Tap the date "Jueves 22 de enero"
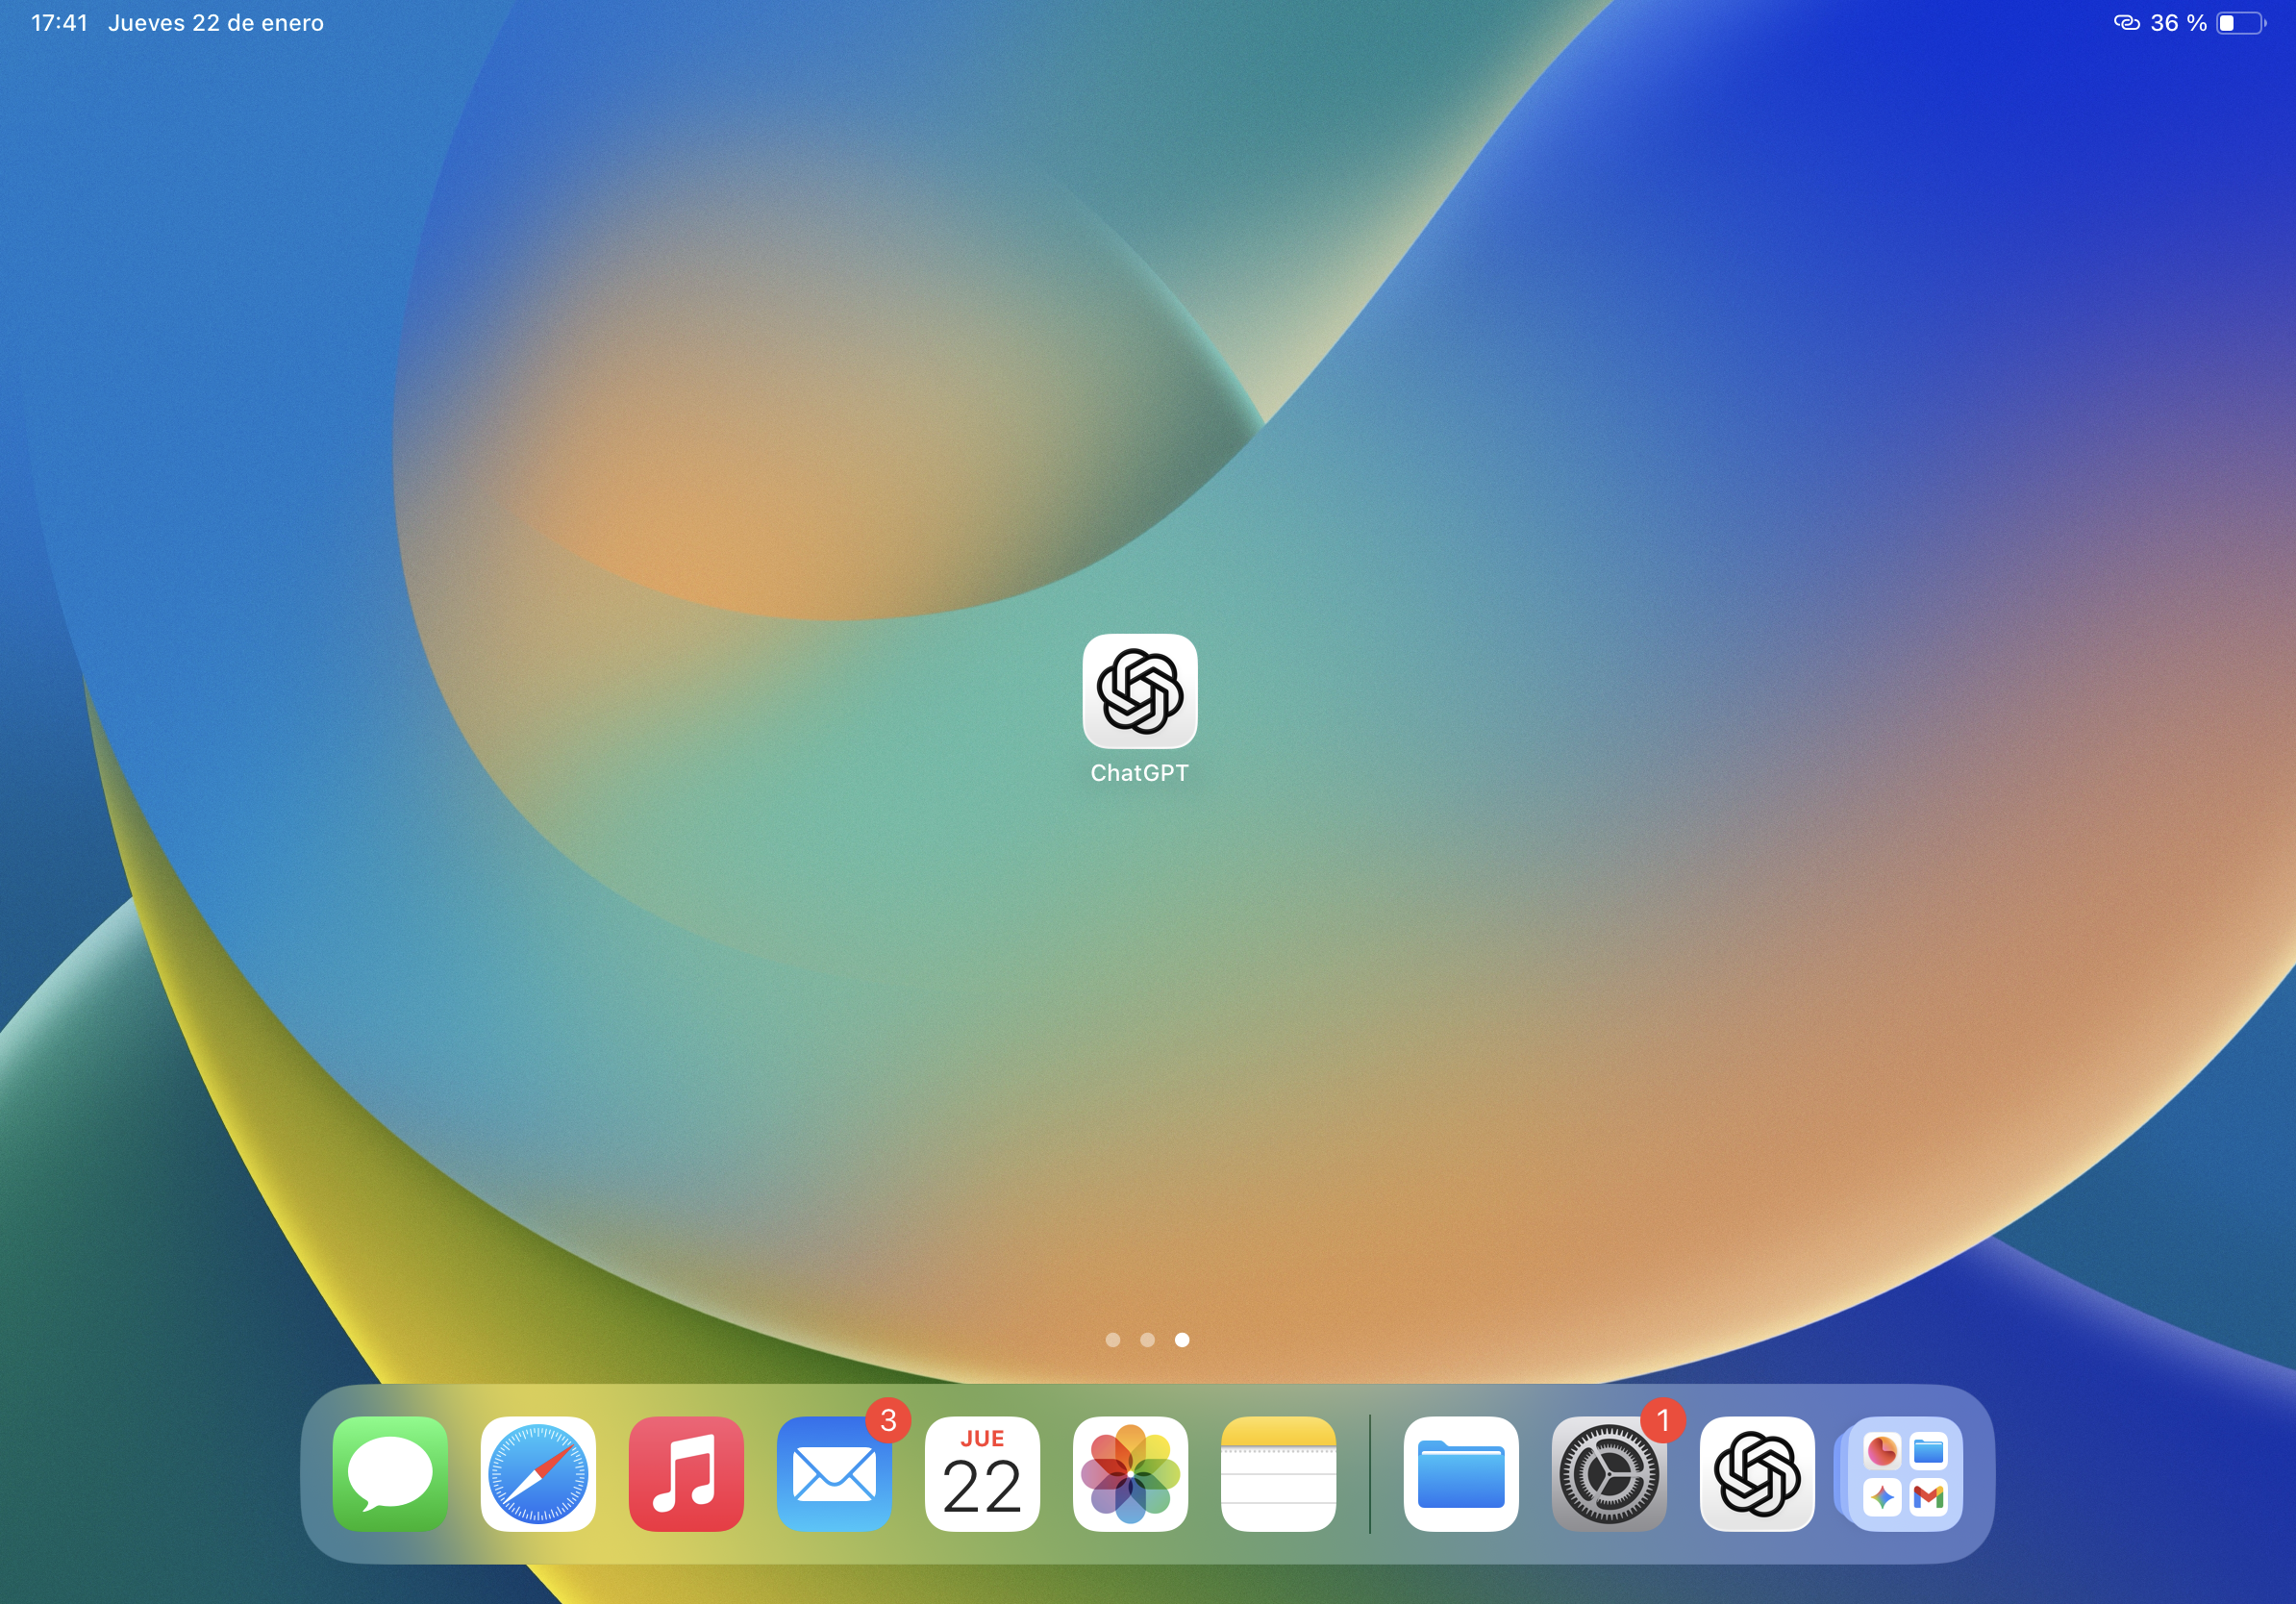The width and height of the screenshot is (2296, 1604). tap(216, 23)
